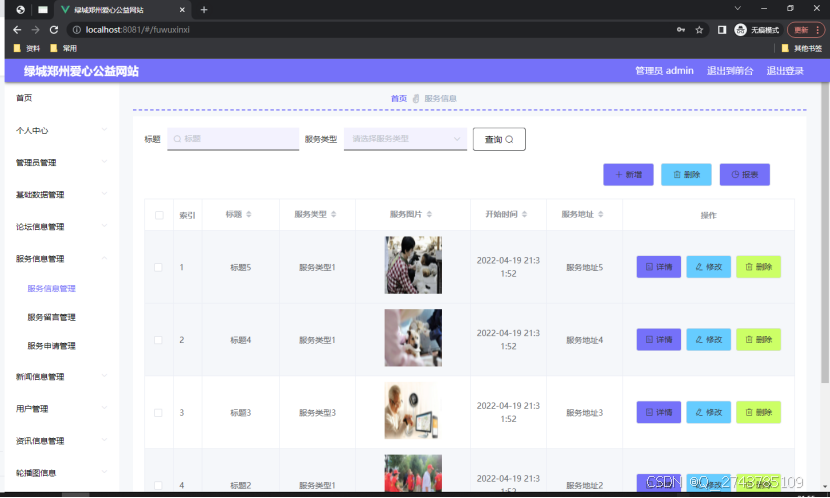This screenshot has height=498, width=830.
Task: Click the batch 删除 button above the table
Action: click(686, 175)
